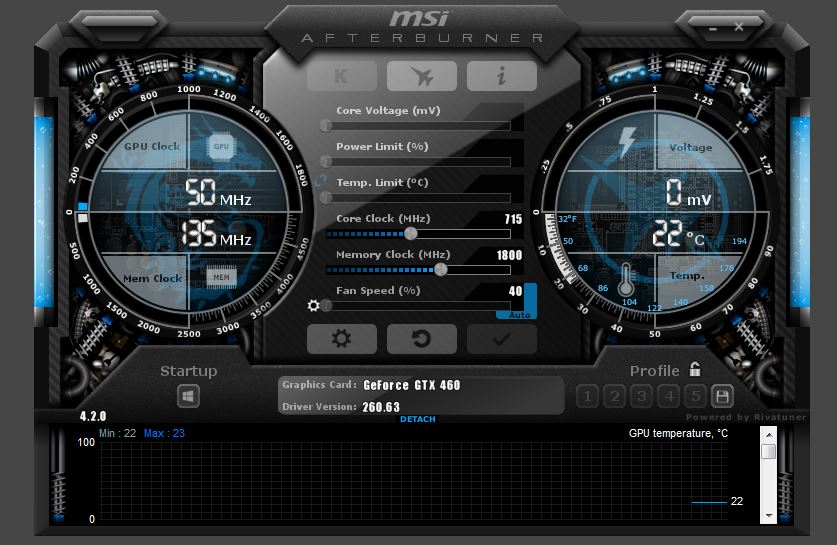Click the GPU chip icon
The image size is (837, 545).
[x=221, y=146]
